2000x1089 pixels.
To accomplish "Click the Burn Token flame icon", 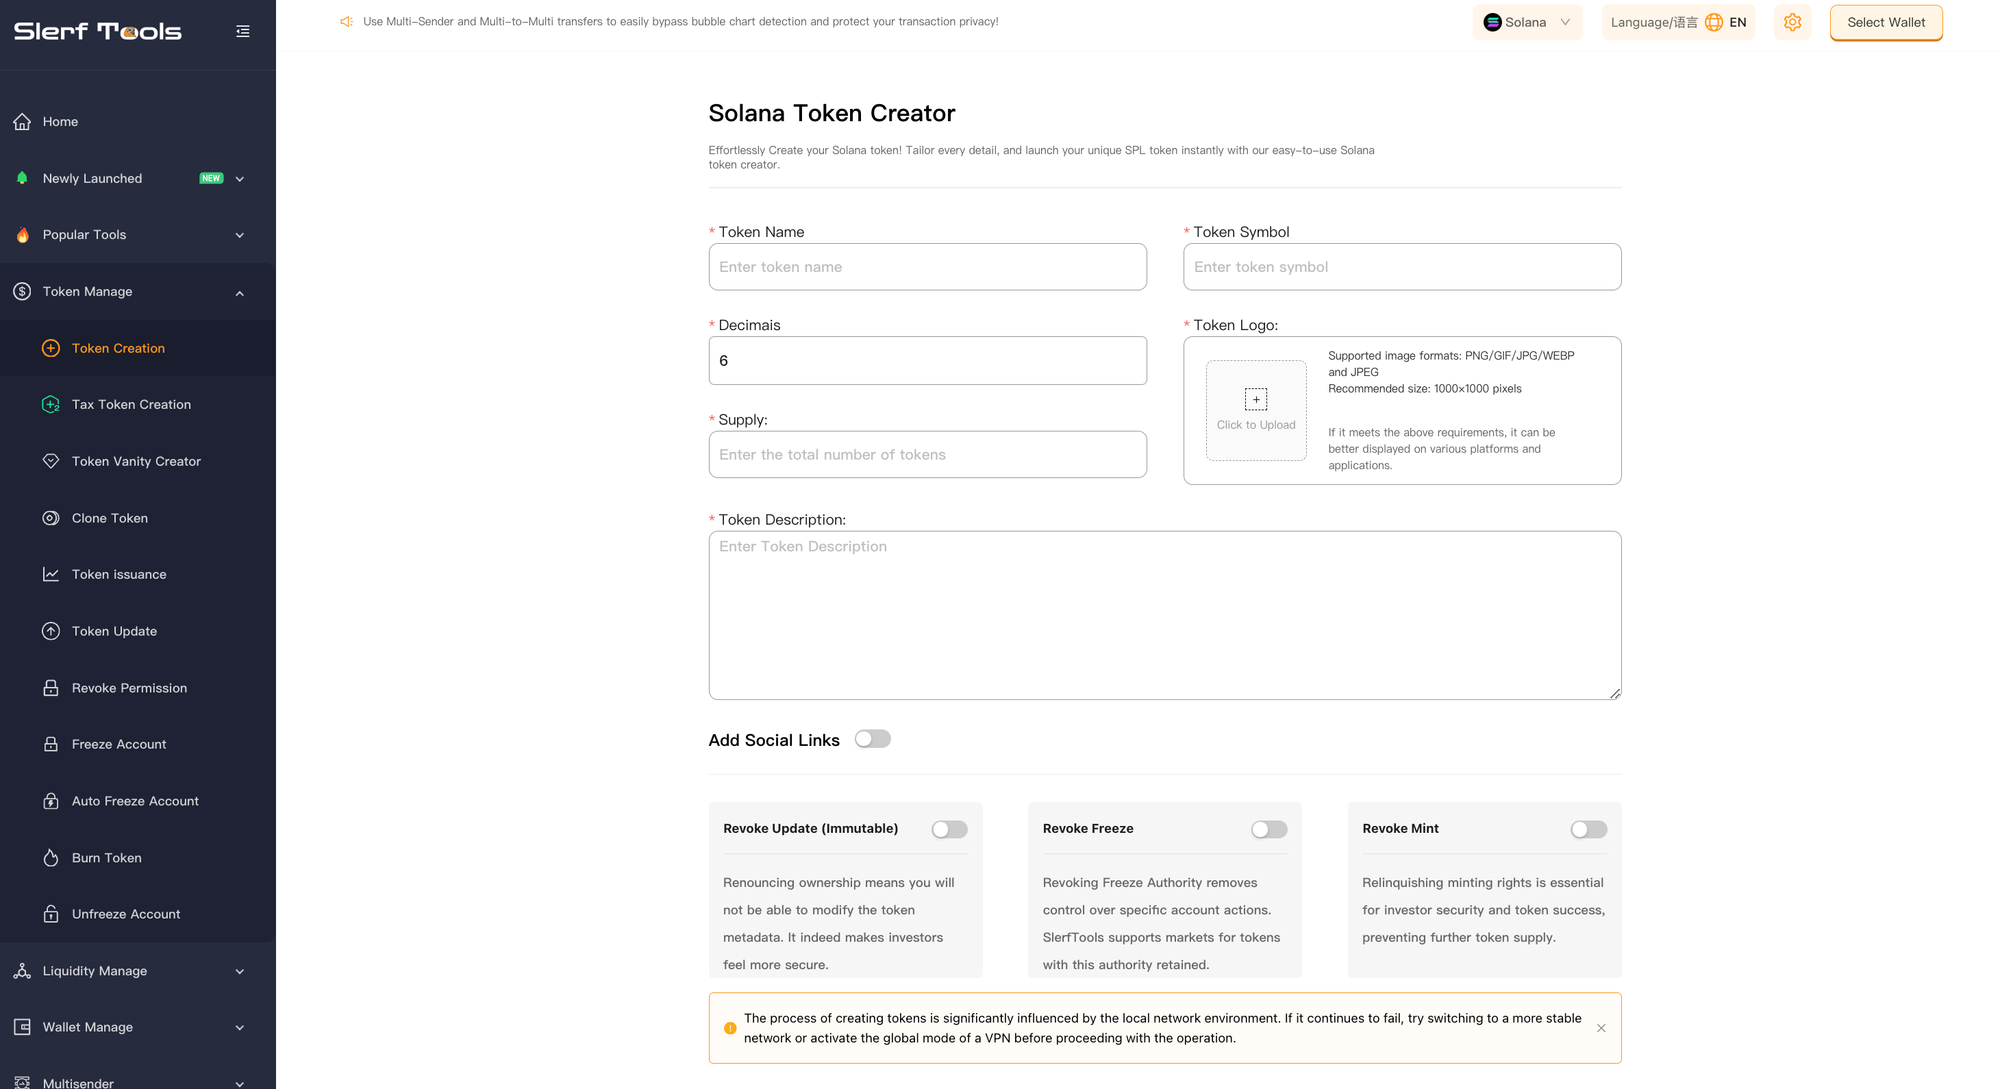I will (51, 858).
